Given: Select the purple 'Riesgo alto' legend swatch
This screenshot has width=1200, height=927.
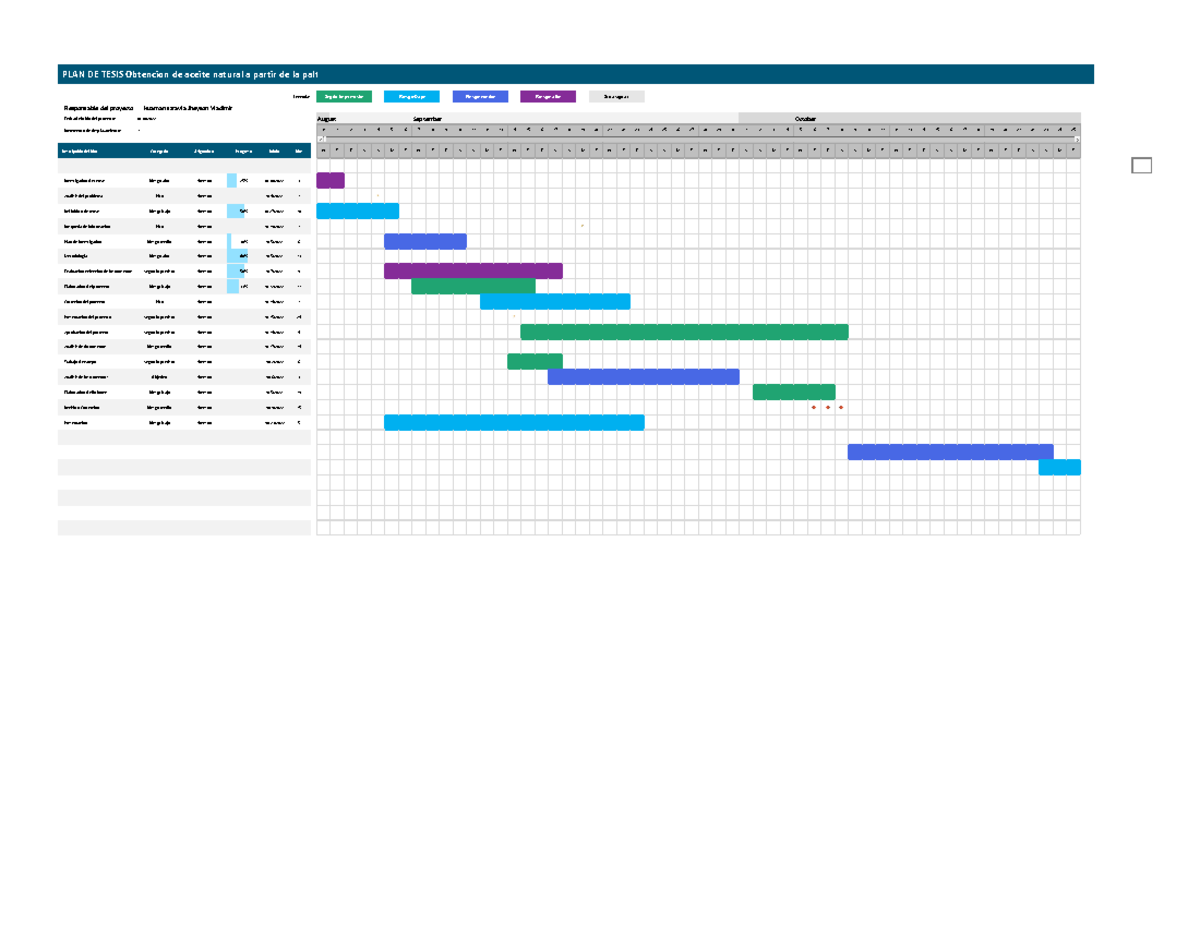Looking at the screenshot, I should 548,96.
